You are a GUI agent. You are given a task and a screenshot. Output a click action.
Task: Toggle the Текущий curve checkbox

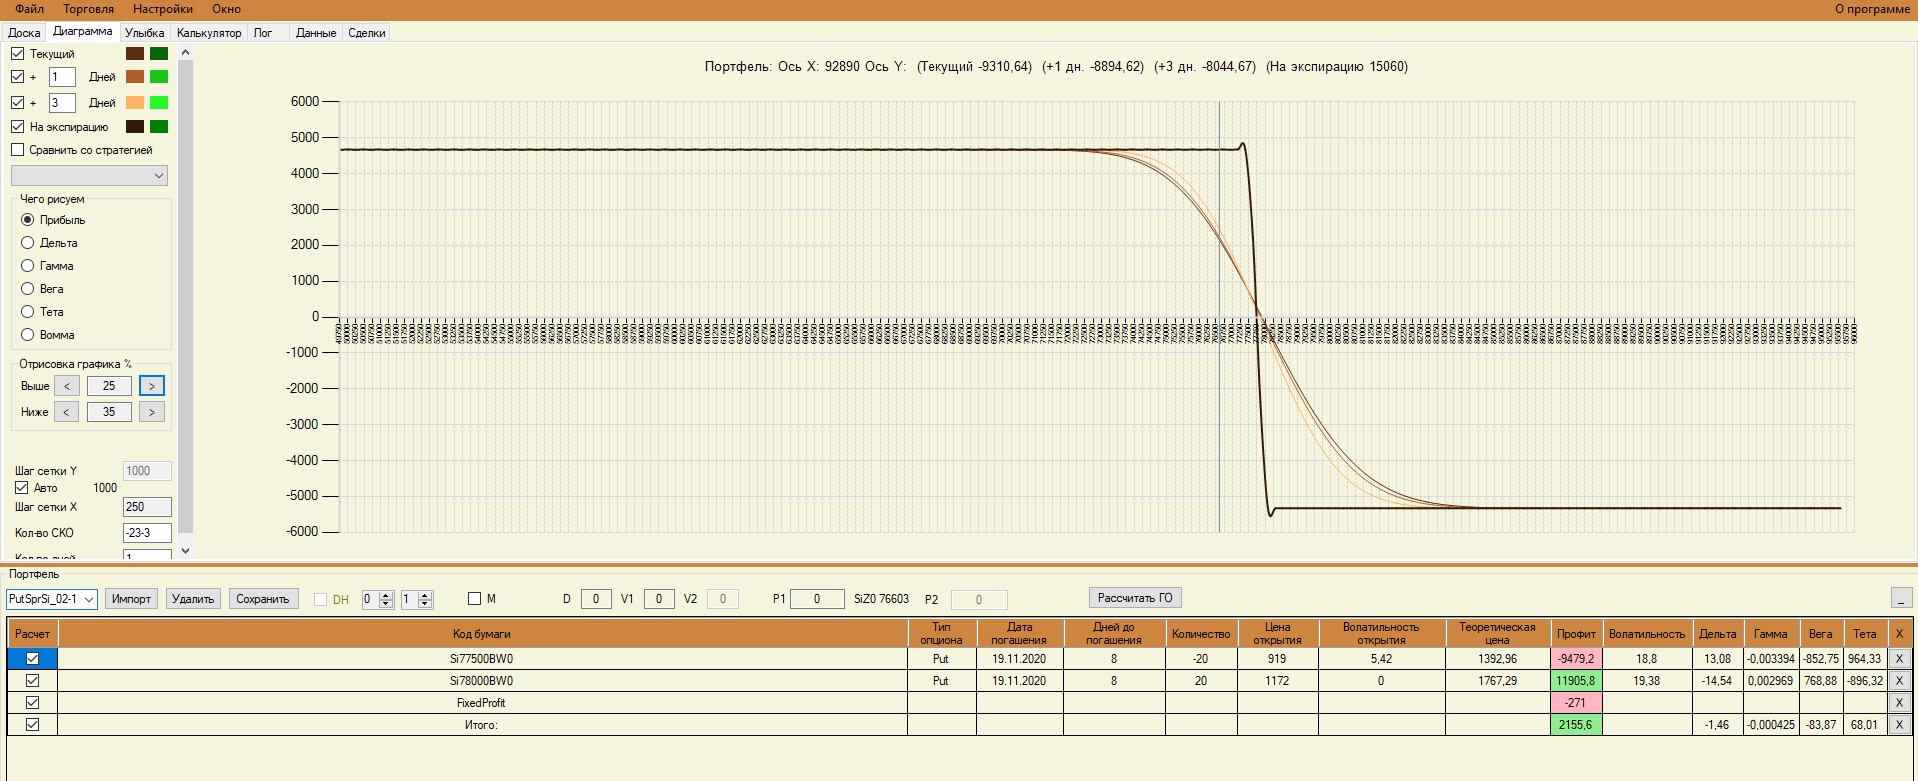click(x=18, y=54)
